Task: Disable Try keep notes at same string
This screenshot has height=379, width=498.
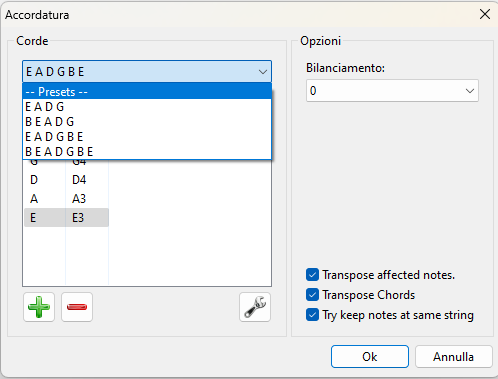Action: pyautogui.click(x=312, y=315)
